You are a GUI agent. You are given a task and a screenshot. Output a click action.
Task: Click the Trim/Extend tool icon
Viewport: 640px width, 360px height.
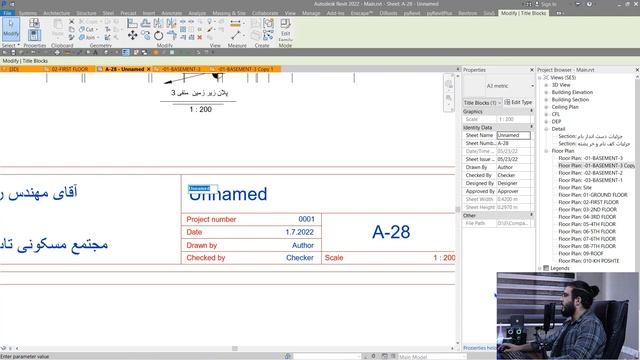pyautogui.click(x=171, y=36)
